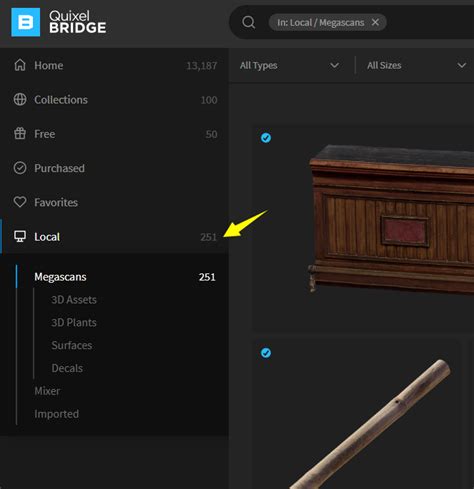Click the Collections globe icon
The height and width of the screenshot is (489, 474).
pos(20,99)
